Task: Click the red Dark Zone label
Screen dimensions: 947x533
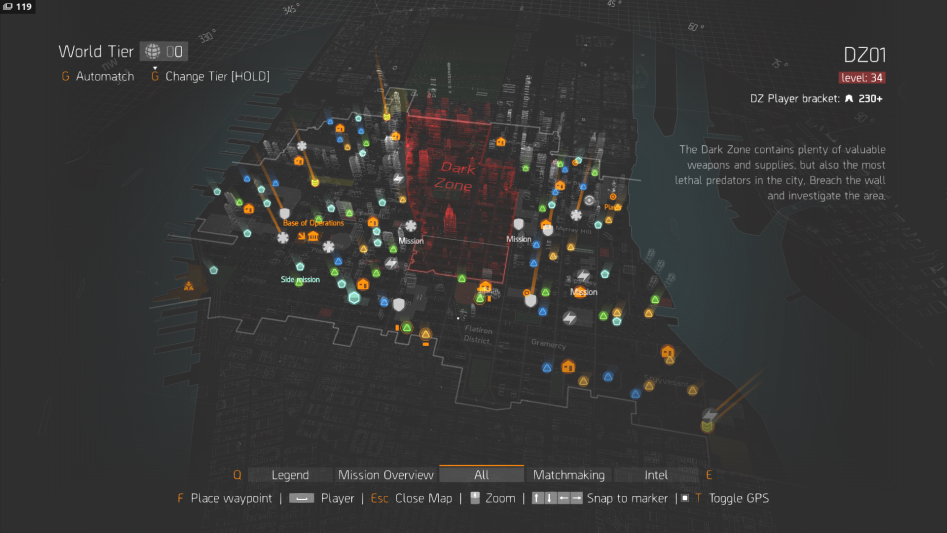Action: point(455,176)
